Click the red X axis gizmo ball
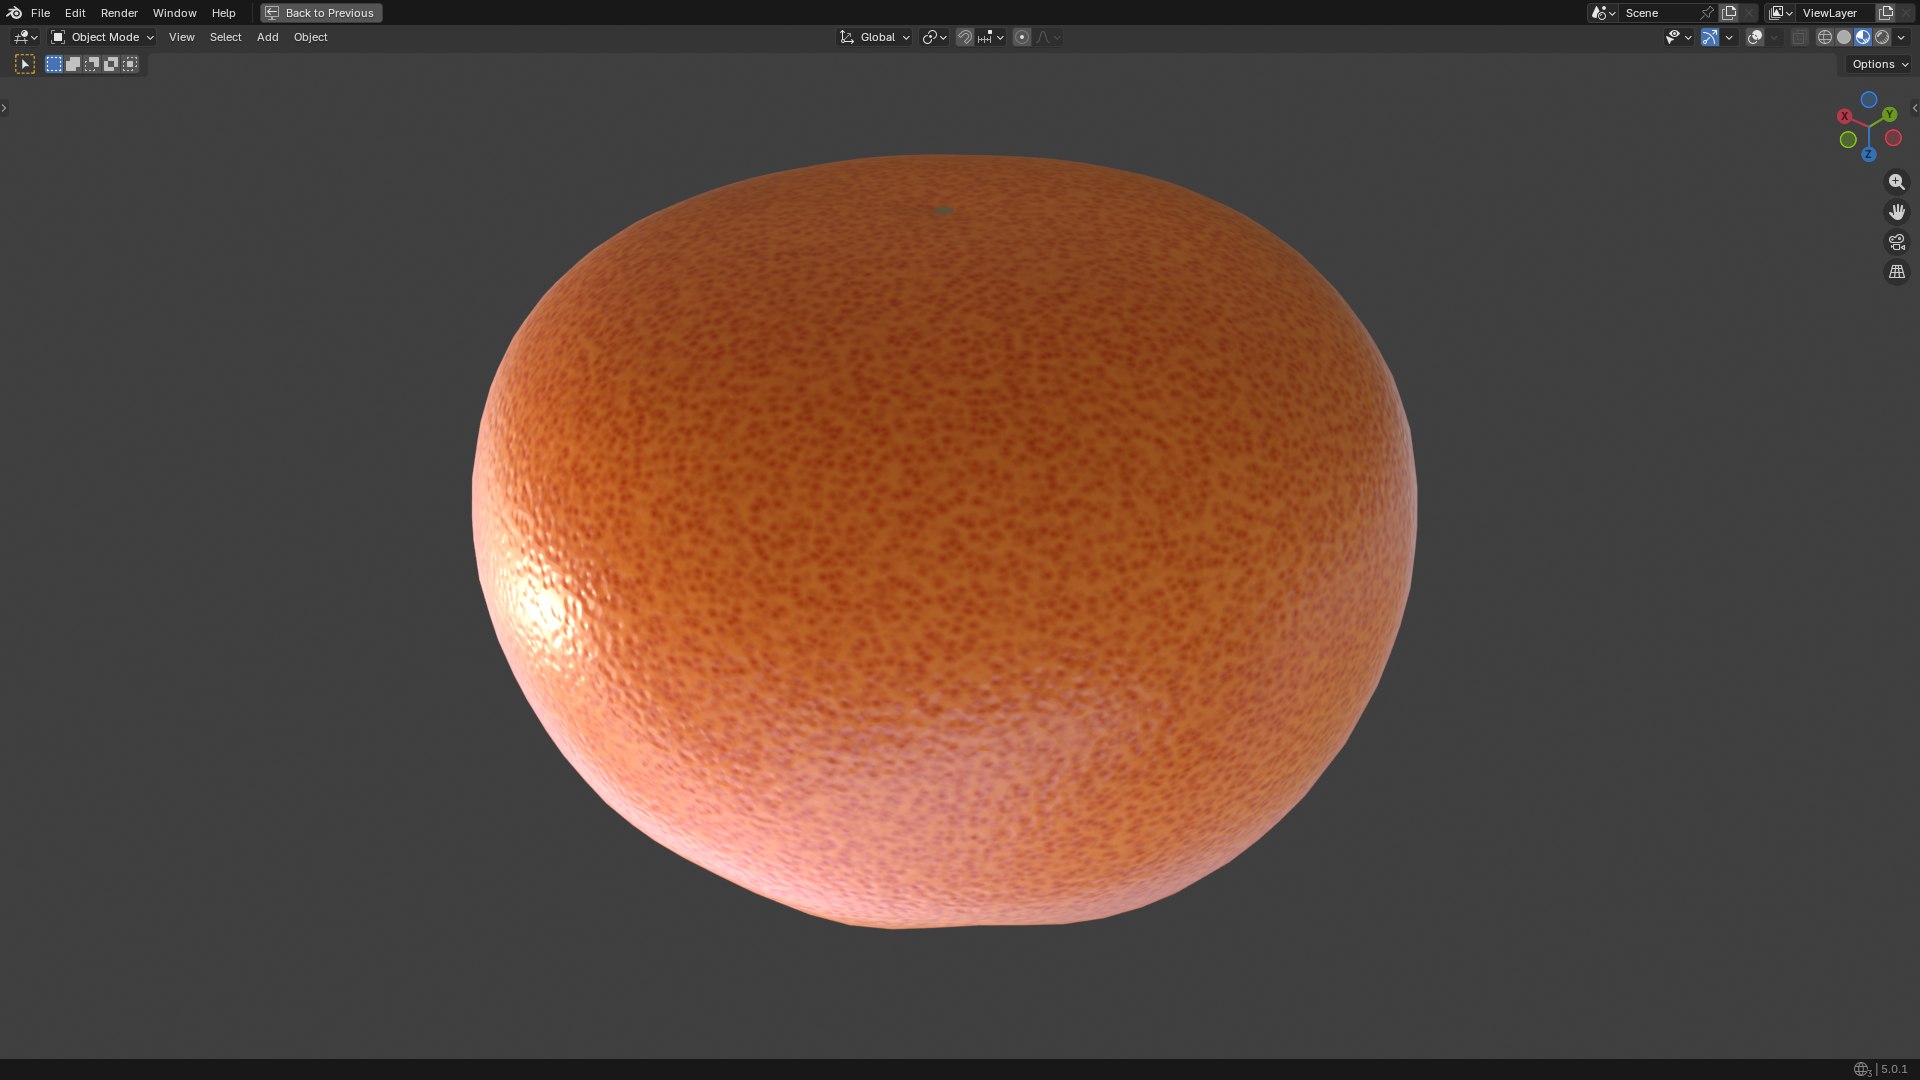This screenshot has height=1080, width=1920. point(1845,116)
